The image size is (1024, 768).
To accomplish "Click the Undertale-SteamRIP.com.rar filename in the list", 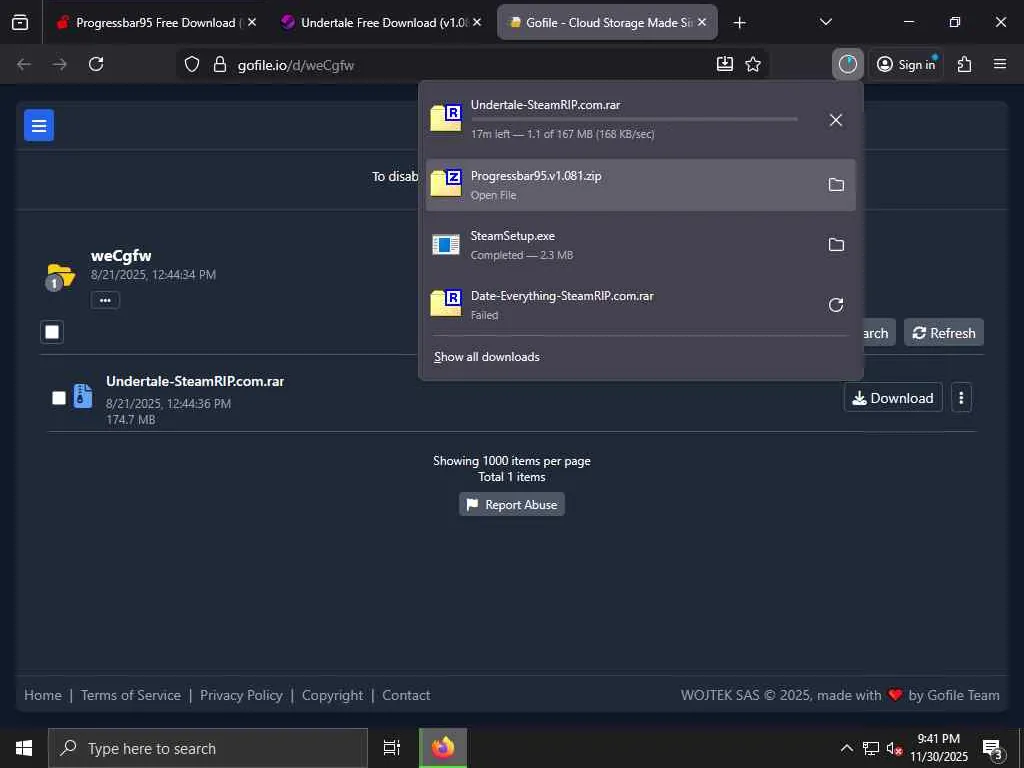I will click(x=195, y=381).
